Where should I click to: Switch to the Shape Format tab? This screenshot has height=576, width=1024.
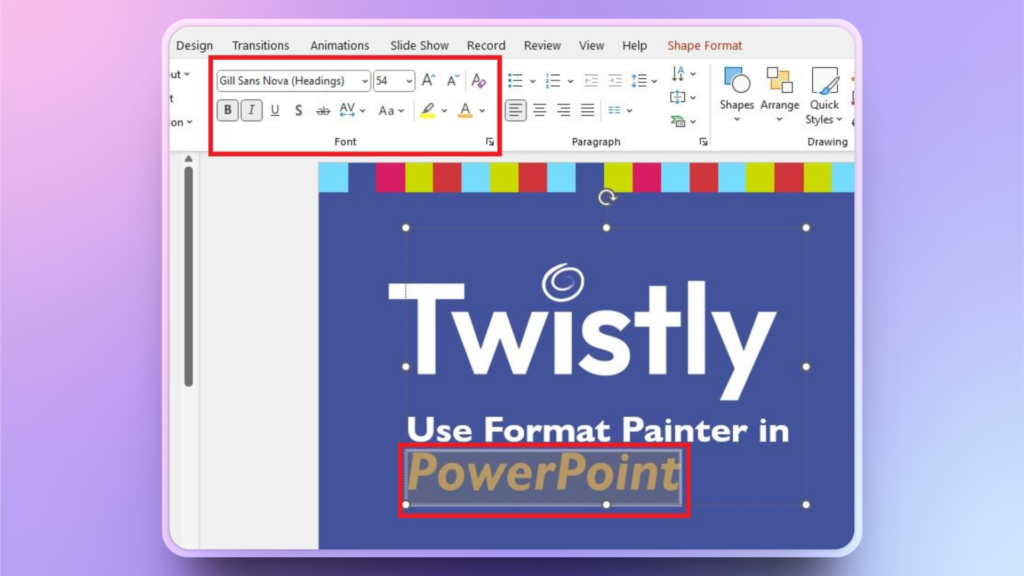[x=704, y=46]
